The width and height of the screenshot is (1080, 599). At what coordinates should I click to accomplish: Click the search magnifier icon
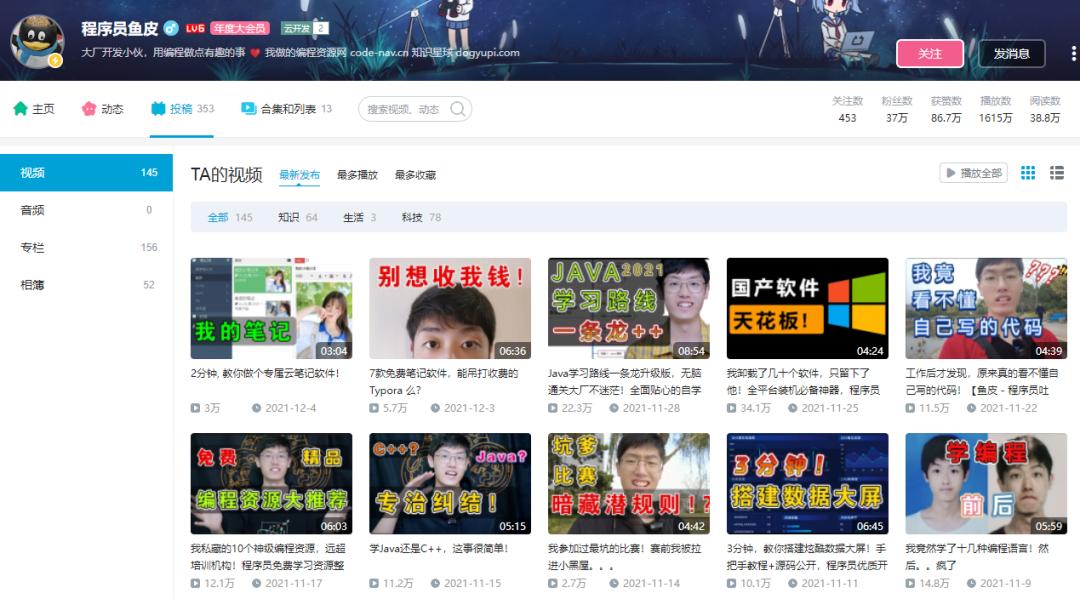pyautogui.click(x=457, y=109)
